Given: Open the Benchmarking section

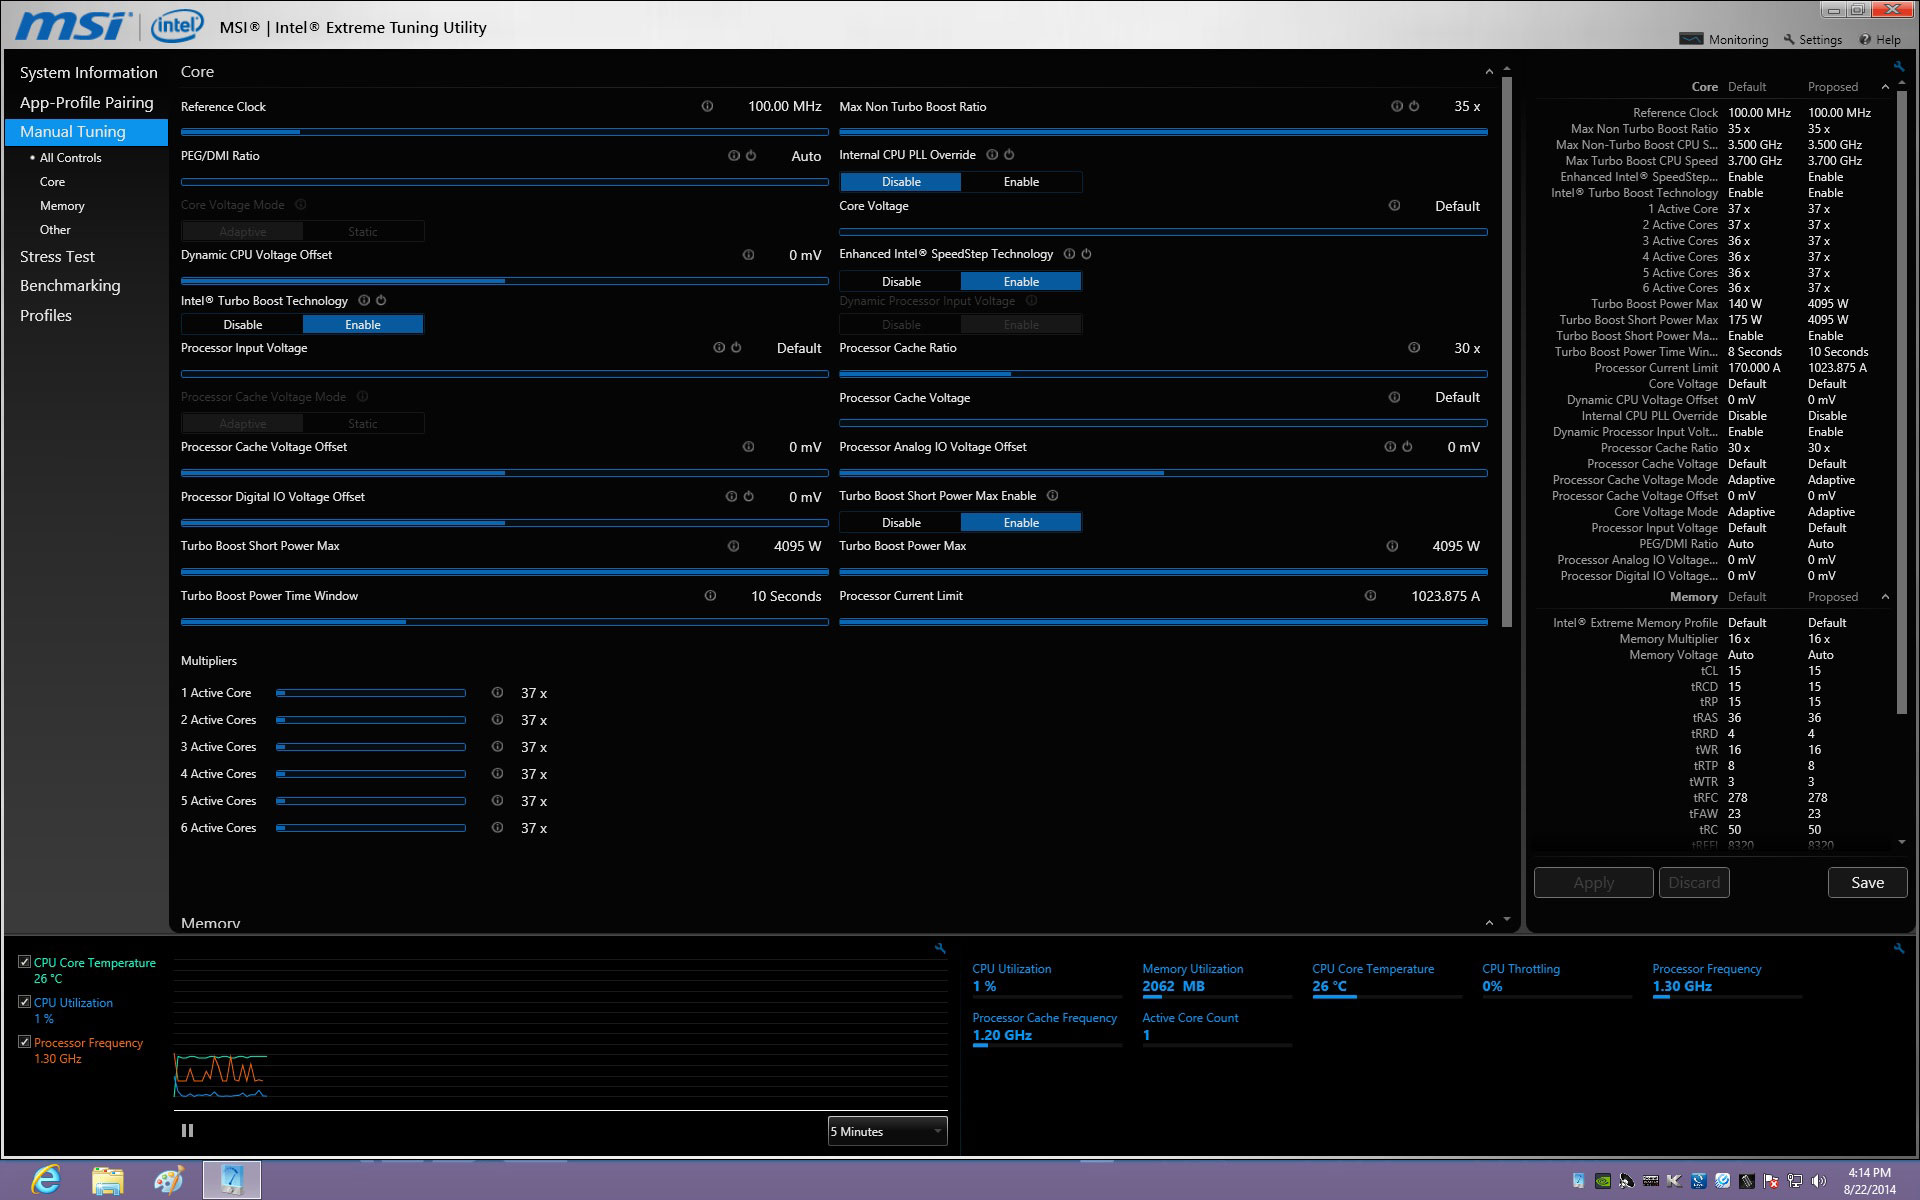Looking at the screenshot, I should (x=70, y=286).
